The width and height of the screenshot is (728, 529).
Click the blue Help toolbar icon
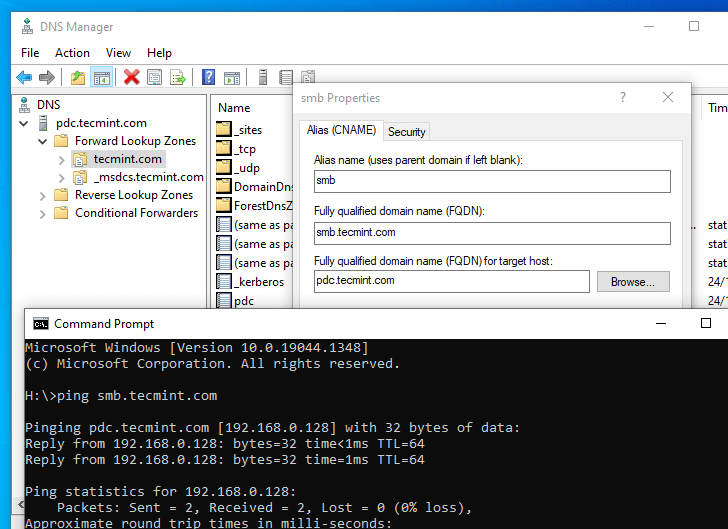208,77
